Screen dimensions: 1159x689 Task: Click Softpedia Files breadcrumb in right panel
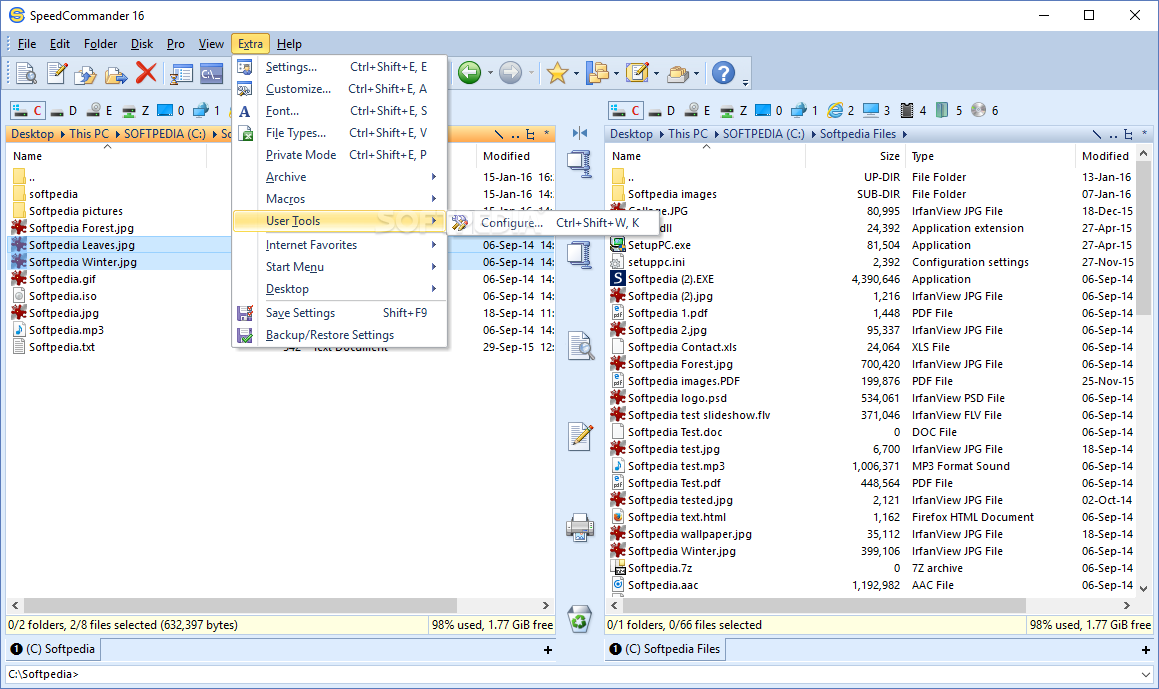(x=857, y=134)
